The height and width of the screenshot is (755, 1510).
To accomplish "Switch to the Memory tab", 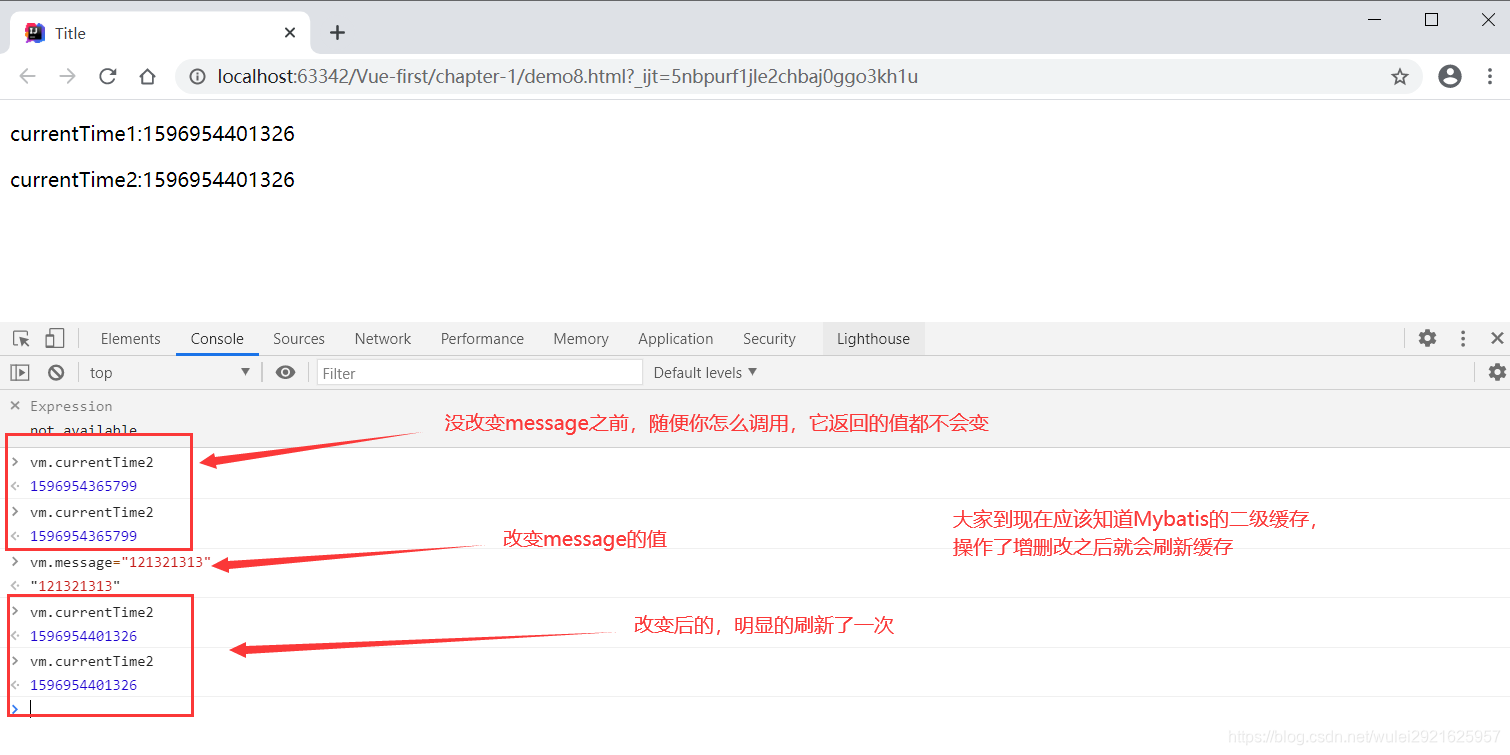I will (581, 339).
